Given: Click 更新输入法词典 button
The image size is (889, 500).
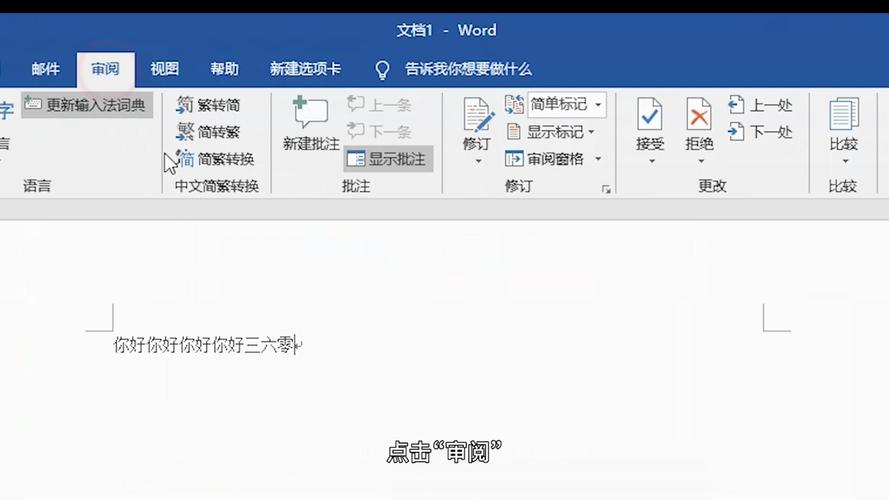Looking at the screenshot, I should tap(87, 105).
